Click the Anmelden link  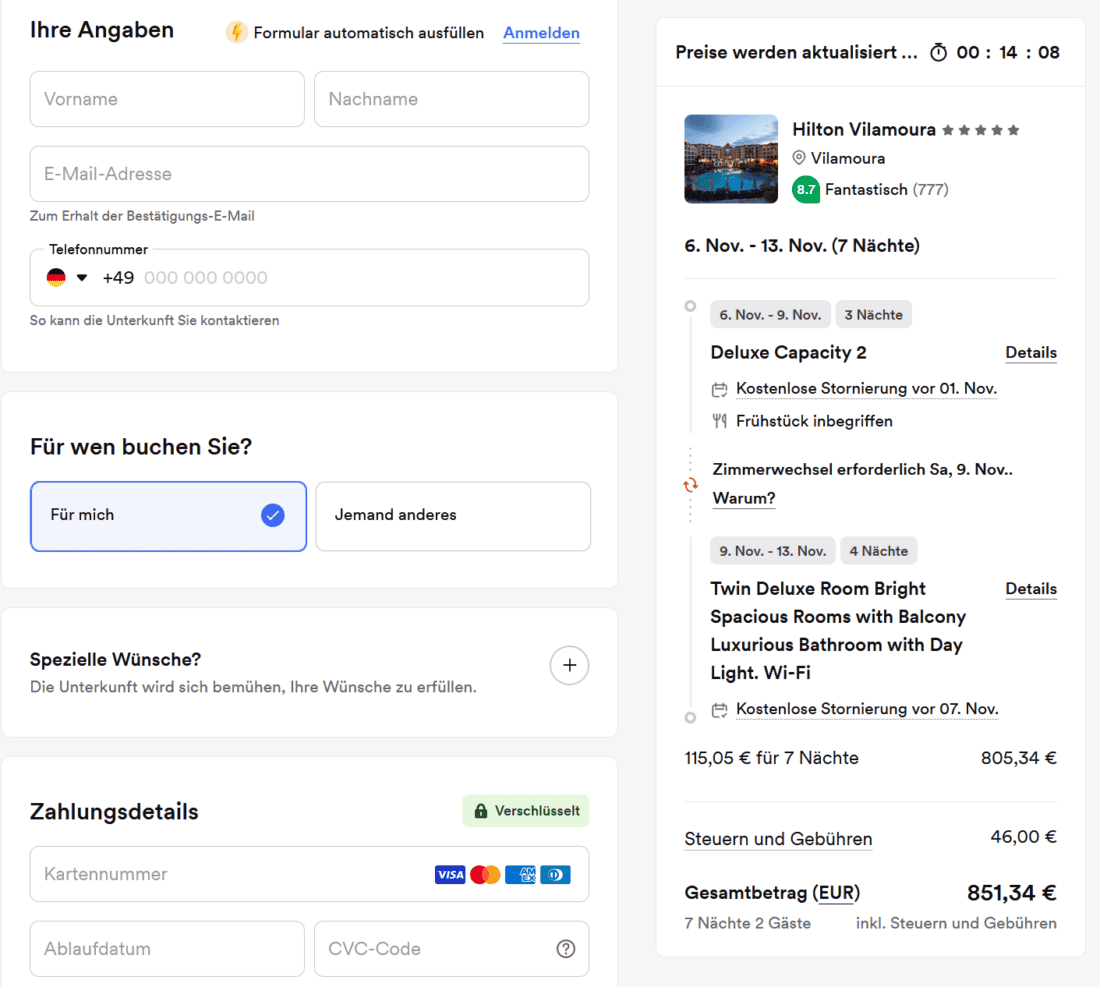541,33
